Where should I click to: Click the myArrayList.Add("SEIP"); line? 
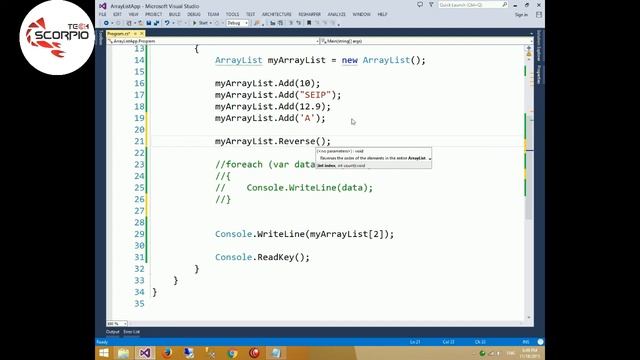278,95
